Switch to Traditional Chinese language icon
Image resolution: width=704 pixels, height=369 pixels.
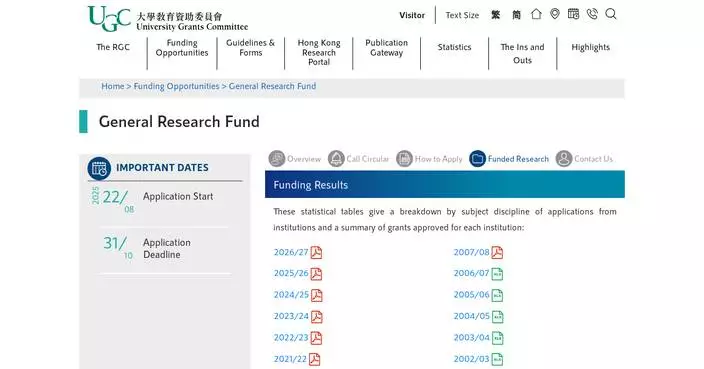(496, 15)
